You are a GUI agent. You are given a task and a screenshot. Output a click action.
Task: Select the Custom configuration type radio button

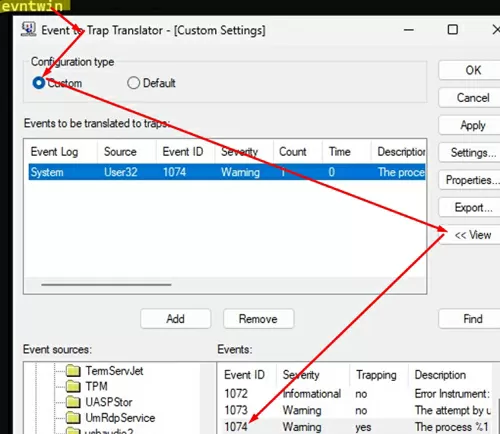click(39, 83)
